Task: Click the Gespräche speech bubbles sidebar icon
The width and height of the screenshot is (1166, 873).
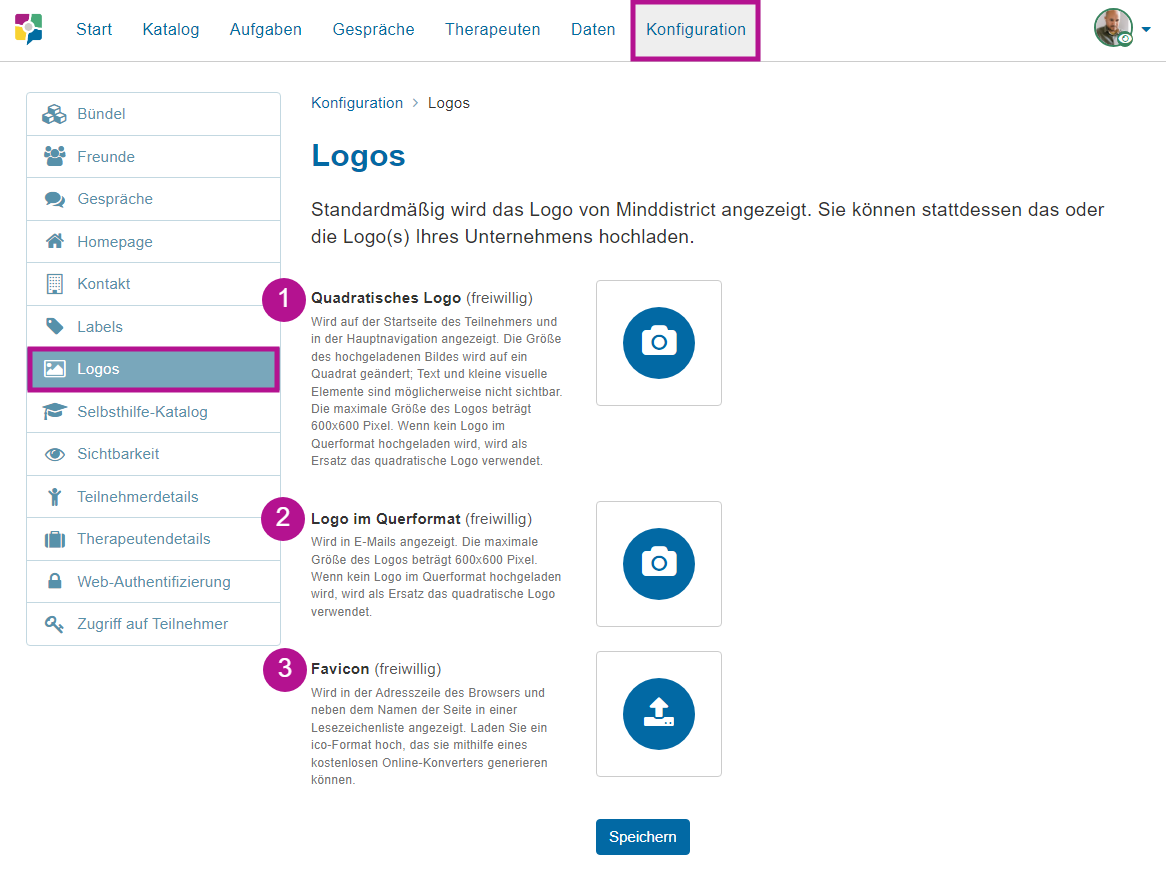Action: click(x=54, y=199)
